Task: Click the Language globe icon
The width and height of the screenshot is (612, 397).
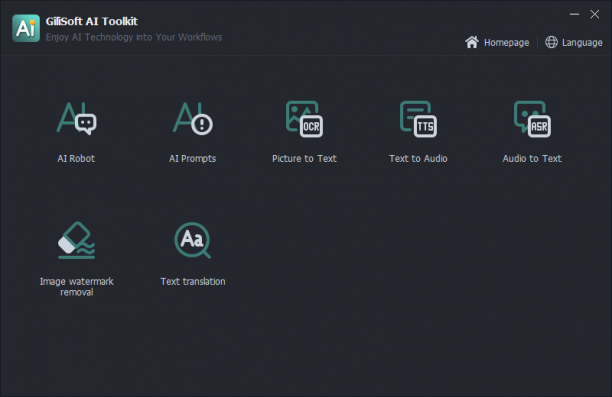Action: pos(551,42)
